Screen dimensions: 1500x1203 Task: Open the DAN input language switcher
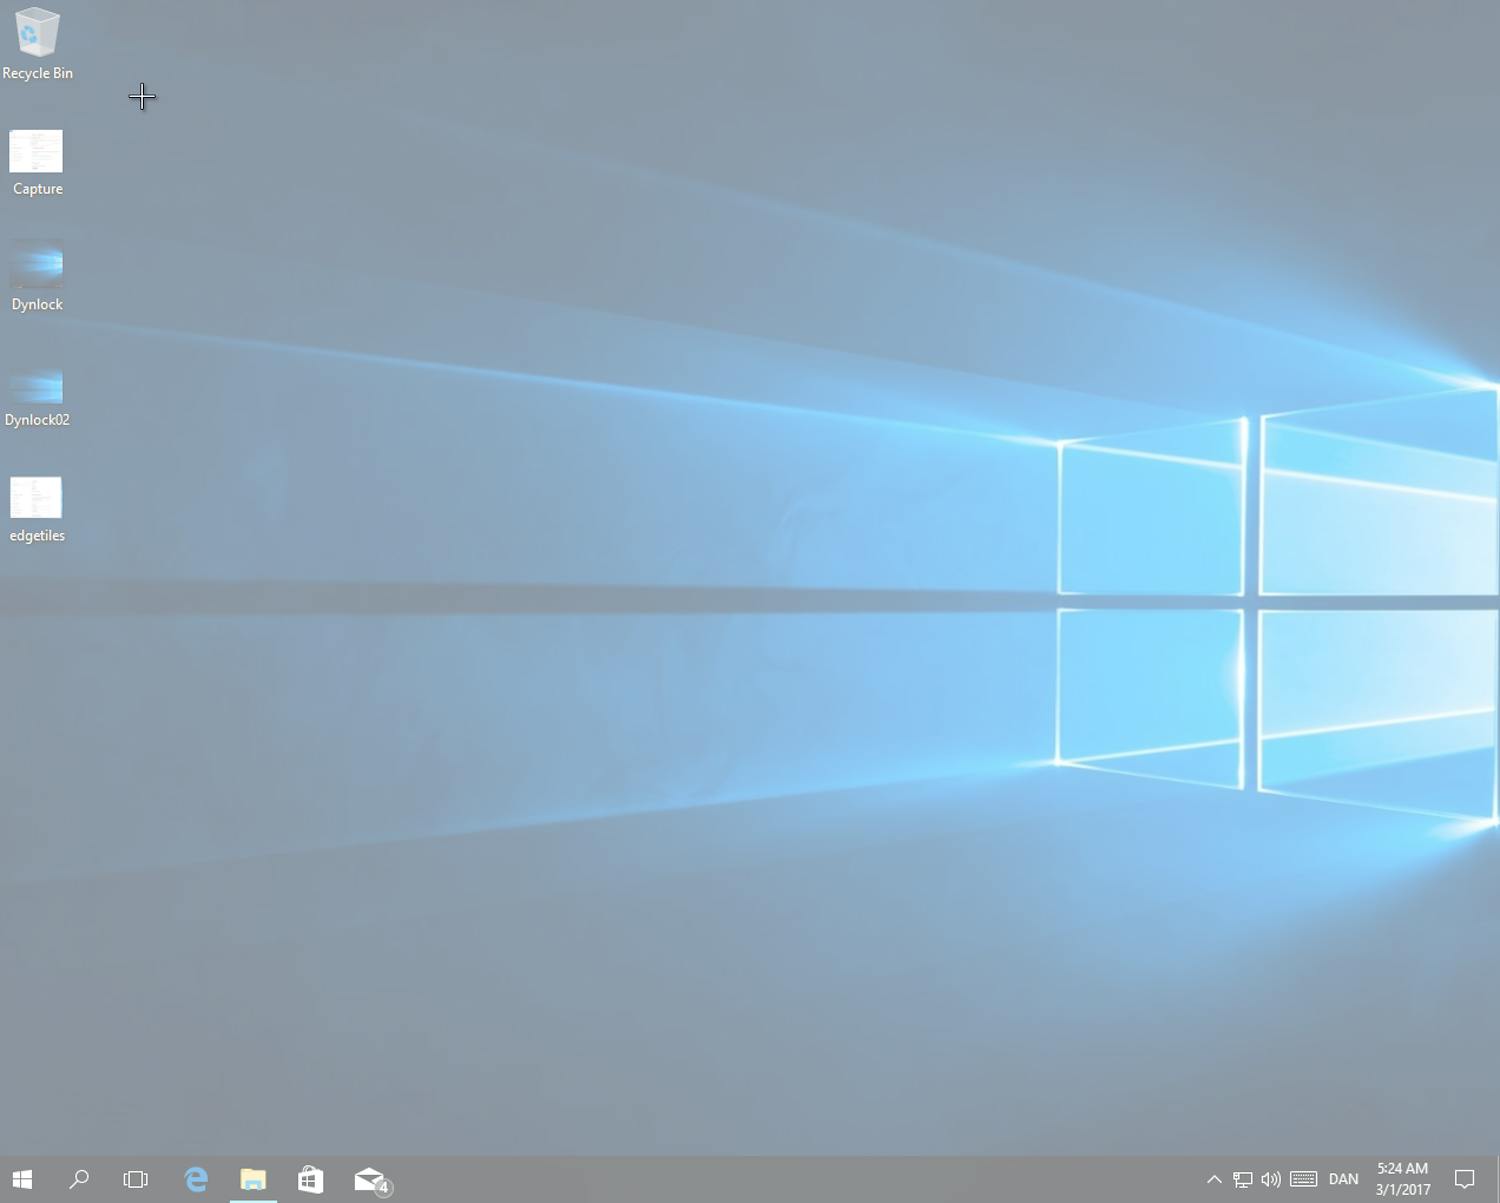pyautogui.click(x=1343, y=1180)
